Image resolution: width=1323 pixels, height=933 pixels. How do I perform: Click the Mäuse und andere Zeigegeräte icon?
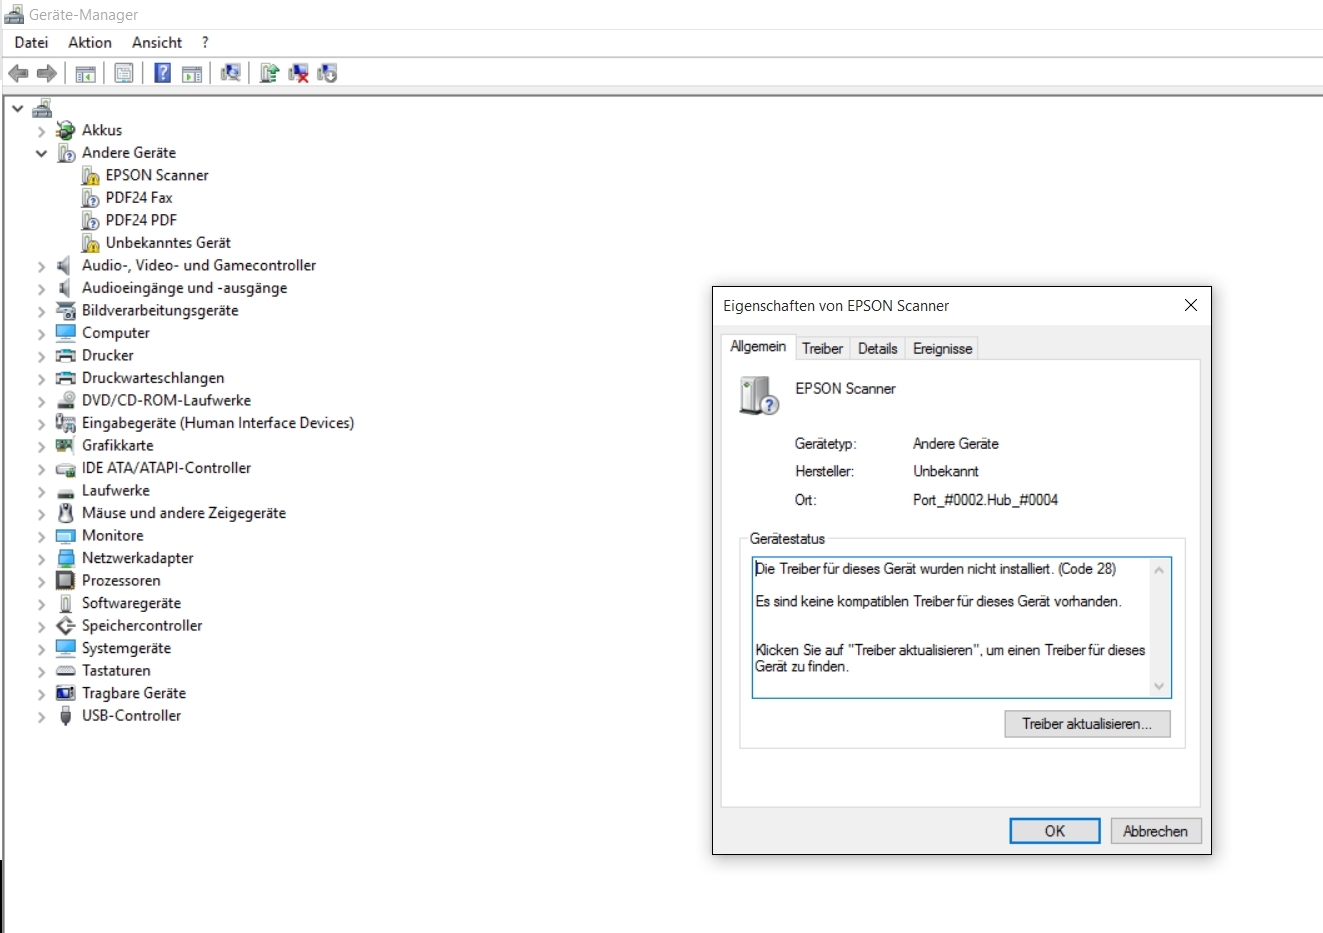click(x=66, y=513)
